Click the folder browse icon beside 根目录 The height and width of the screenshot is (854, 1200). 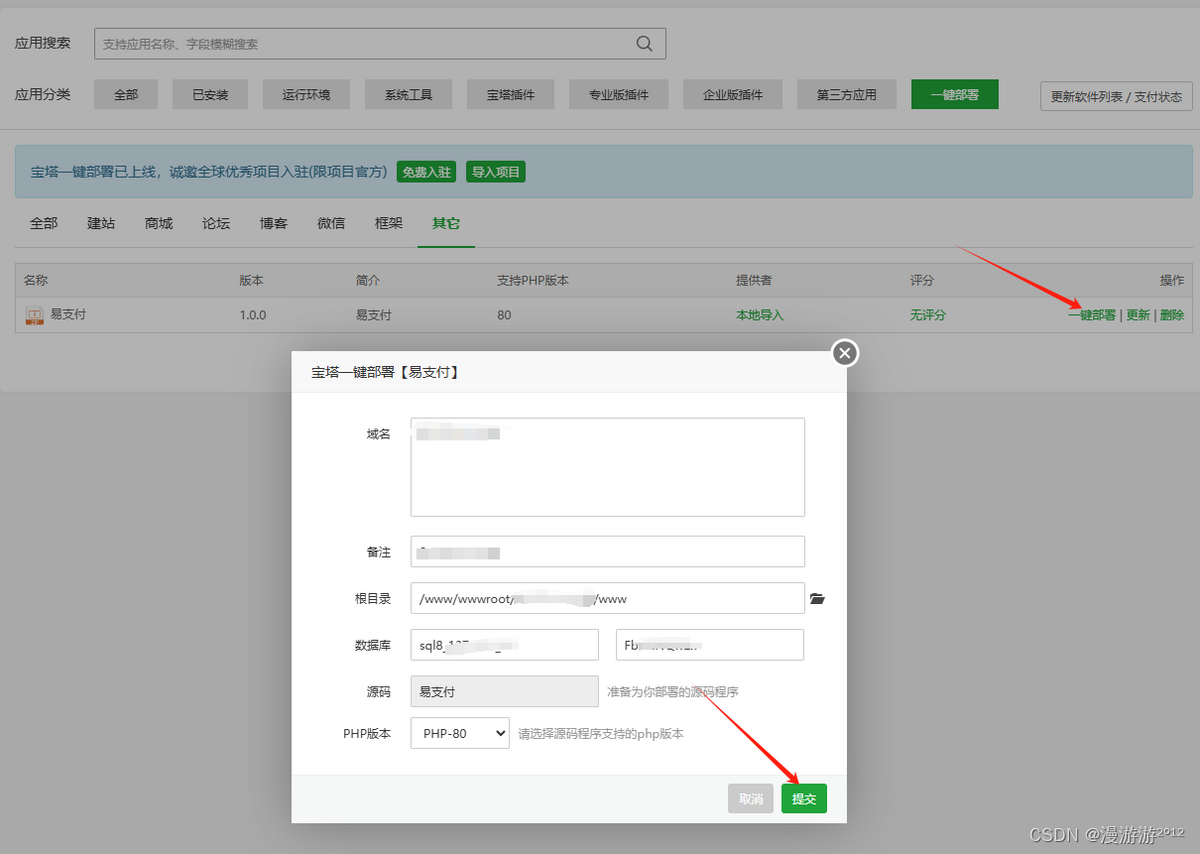point(817,599)
